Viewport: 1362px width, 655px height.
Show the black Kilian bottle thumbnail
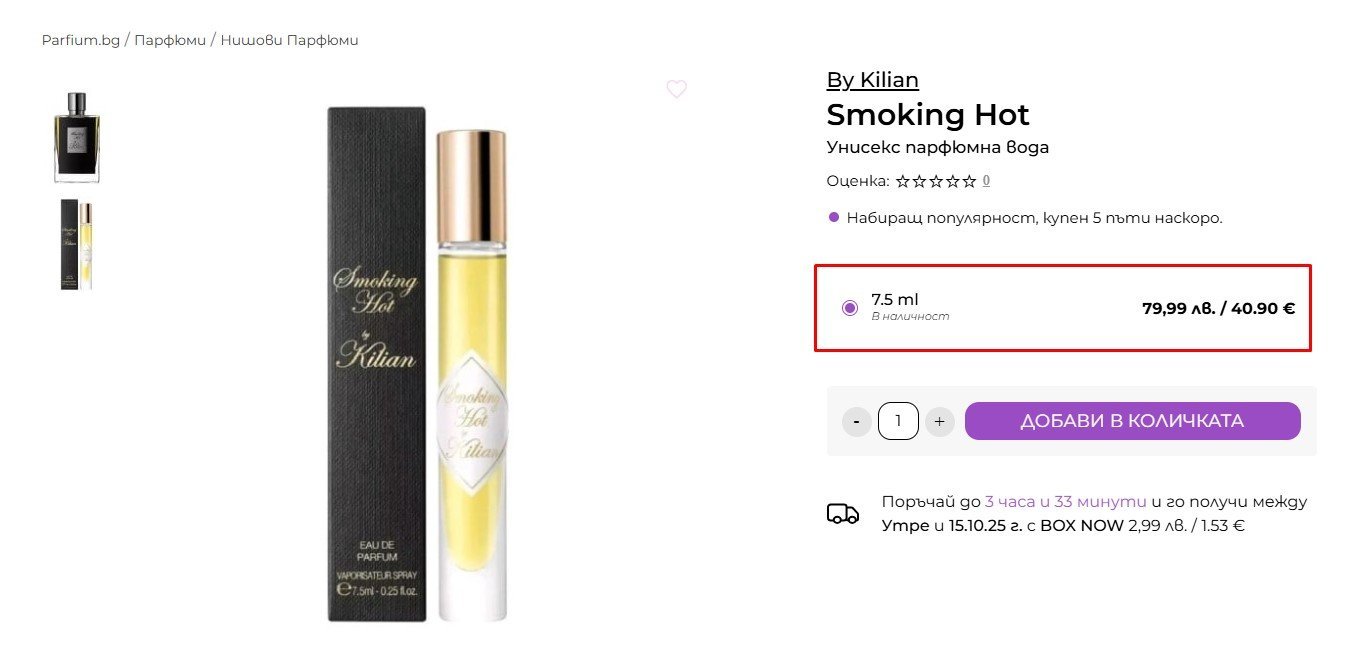pyautogui.click(x=77, y=137)
